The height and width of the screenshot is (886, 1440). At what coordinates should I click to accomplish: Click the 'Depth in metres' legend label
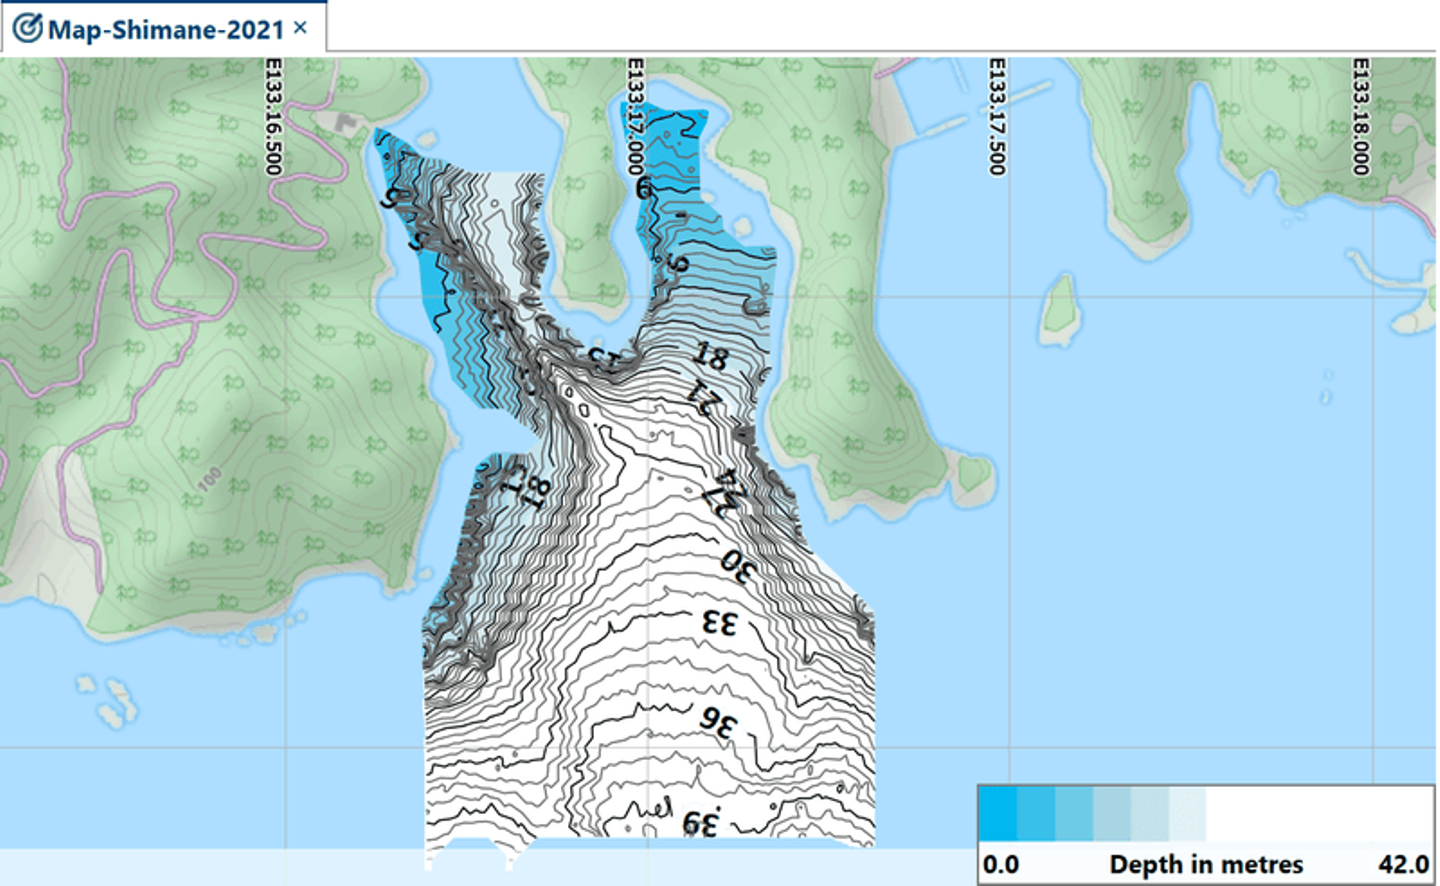tap(1206, 864)
